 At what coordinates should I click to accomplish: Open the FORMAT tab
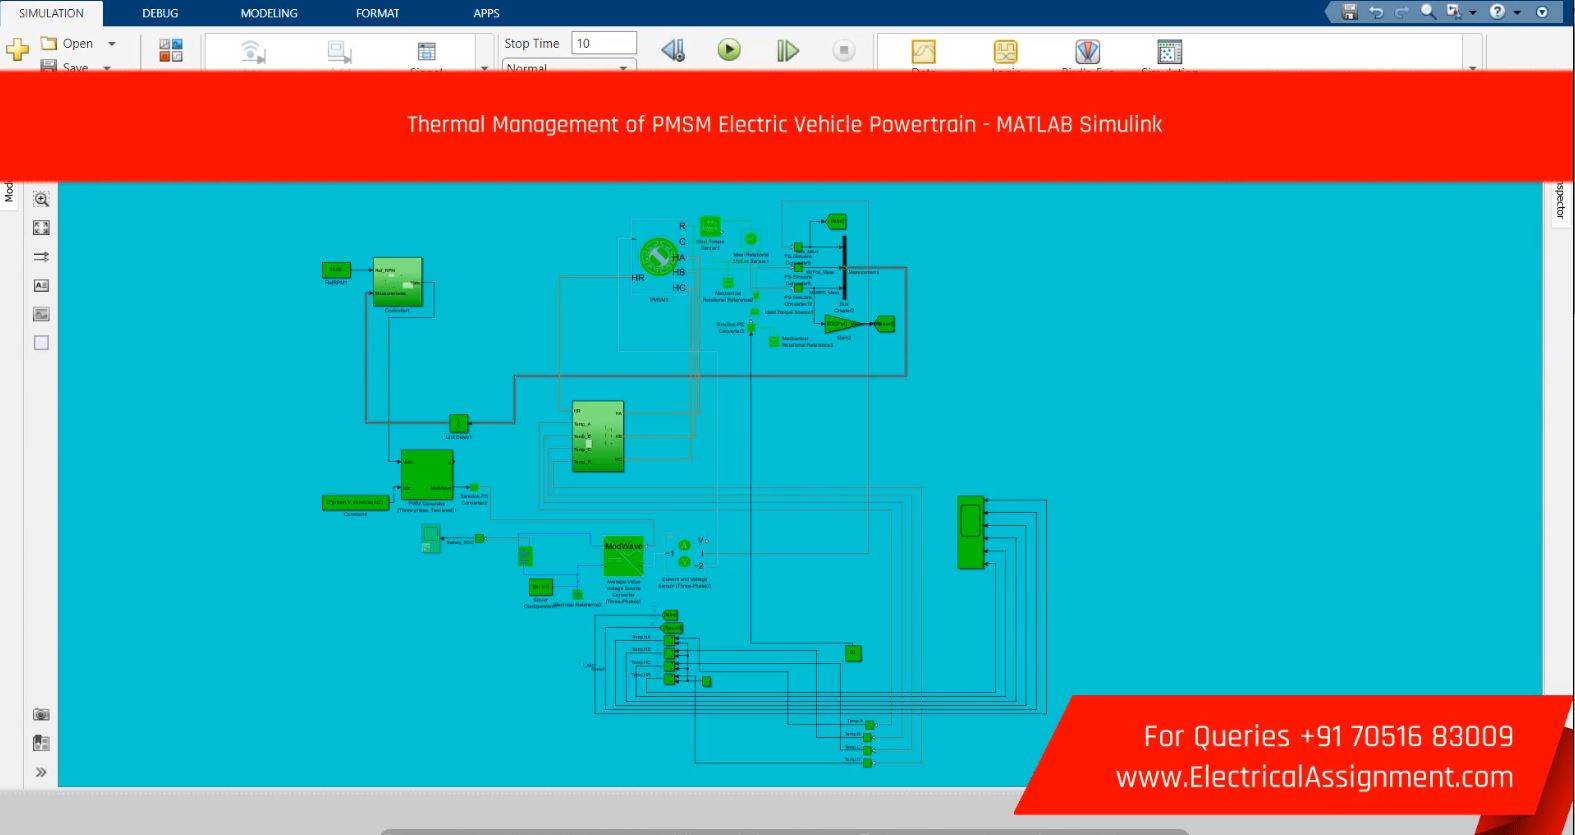click(377, 13)
